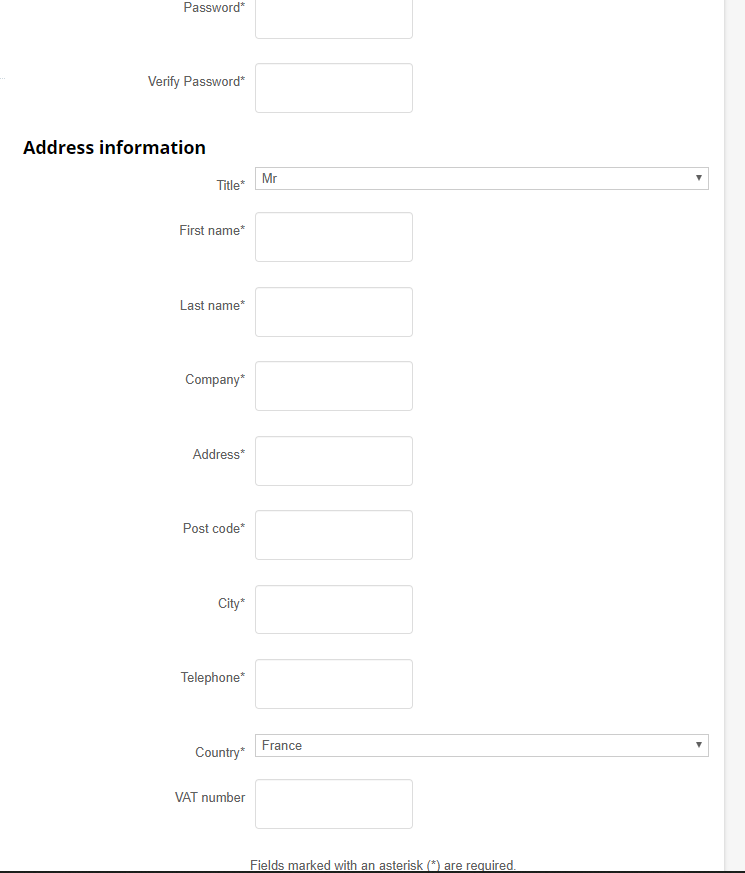745x873 pixels.
Task: Click the Title dropdown arrow
Action: (699, 179)
